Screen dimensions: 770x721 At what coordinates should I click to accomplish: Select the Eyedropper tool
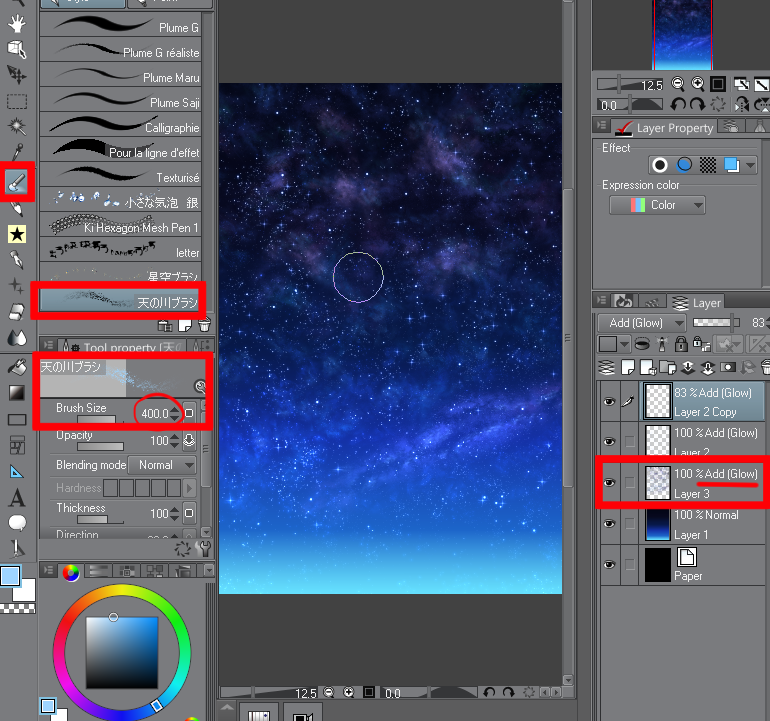click(17, 152)
